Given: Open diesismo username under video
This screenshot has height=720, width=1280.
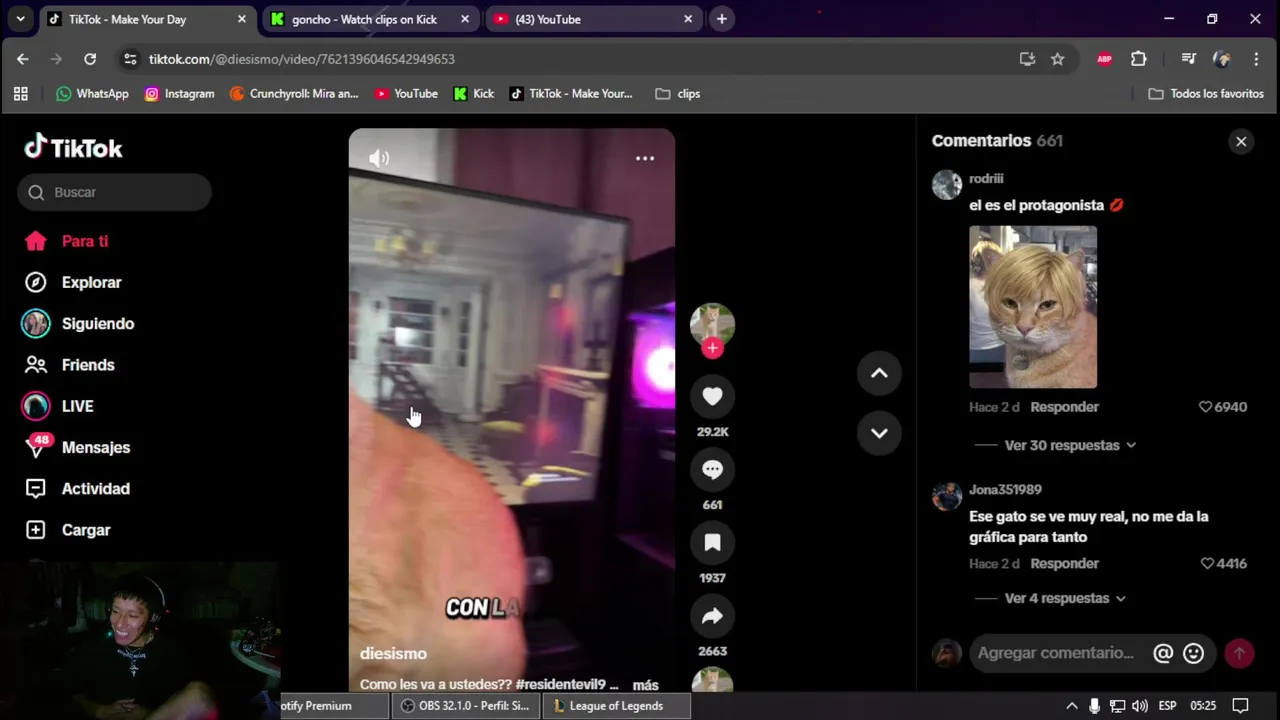Looking at the screenshot, I should click(x=393, y=653).
